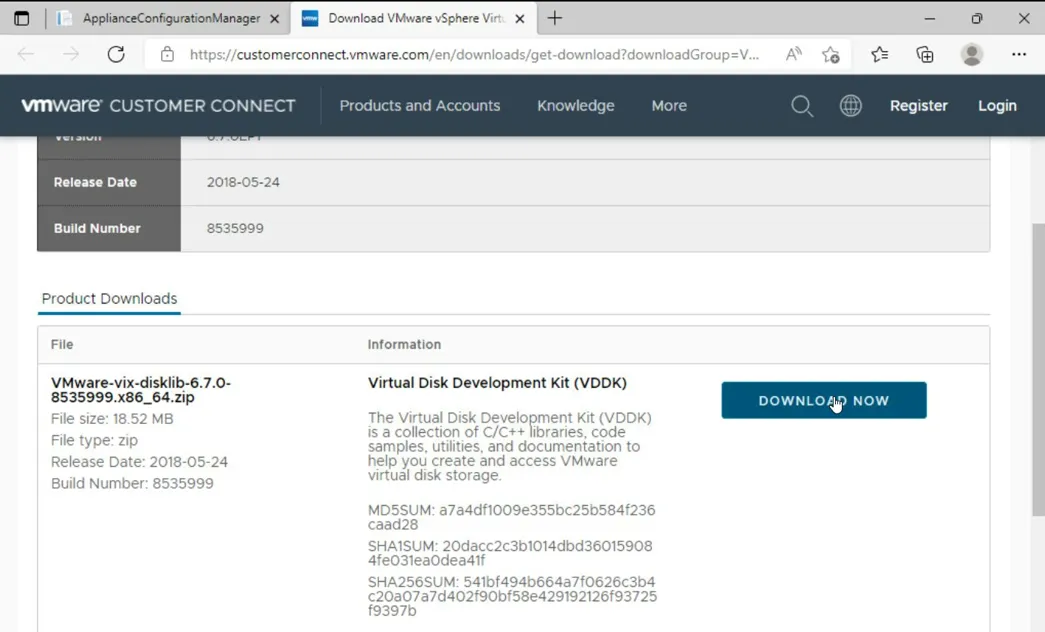Viewport: 1045px width, 632px height.
Task: Click the Release Date row label
Action: click(95, 182)
